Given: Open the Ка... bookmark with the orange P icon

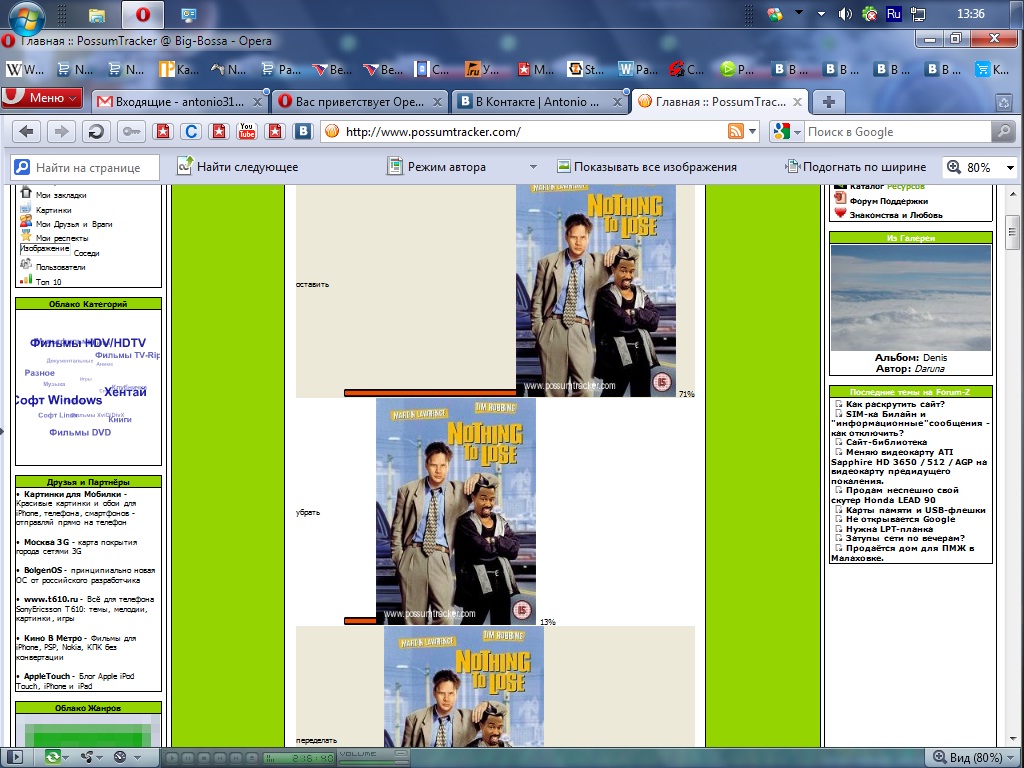Looking at the screenshot, I should point(179,69).
